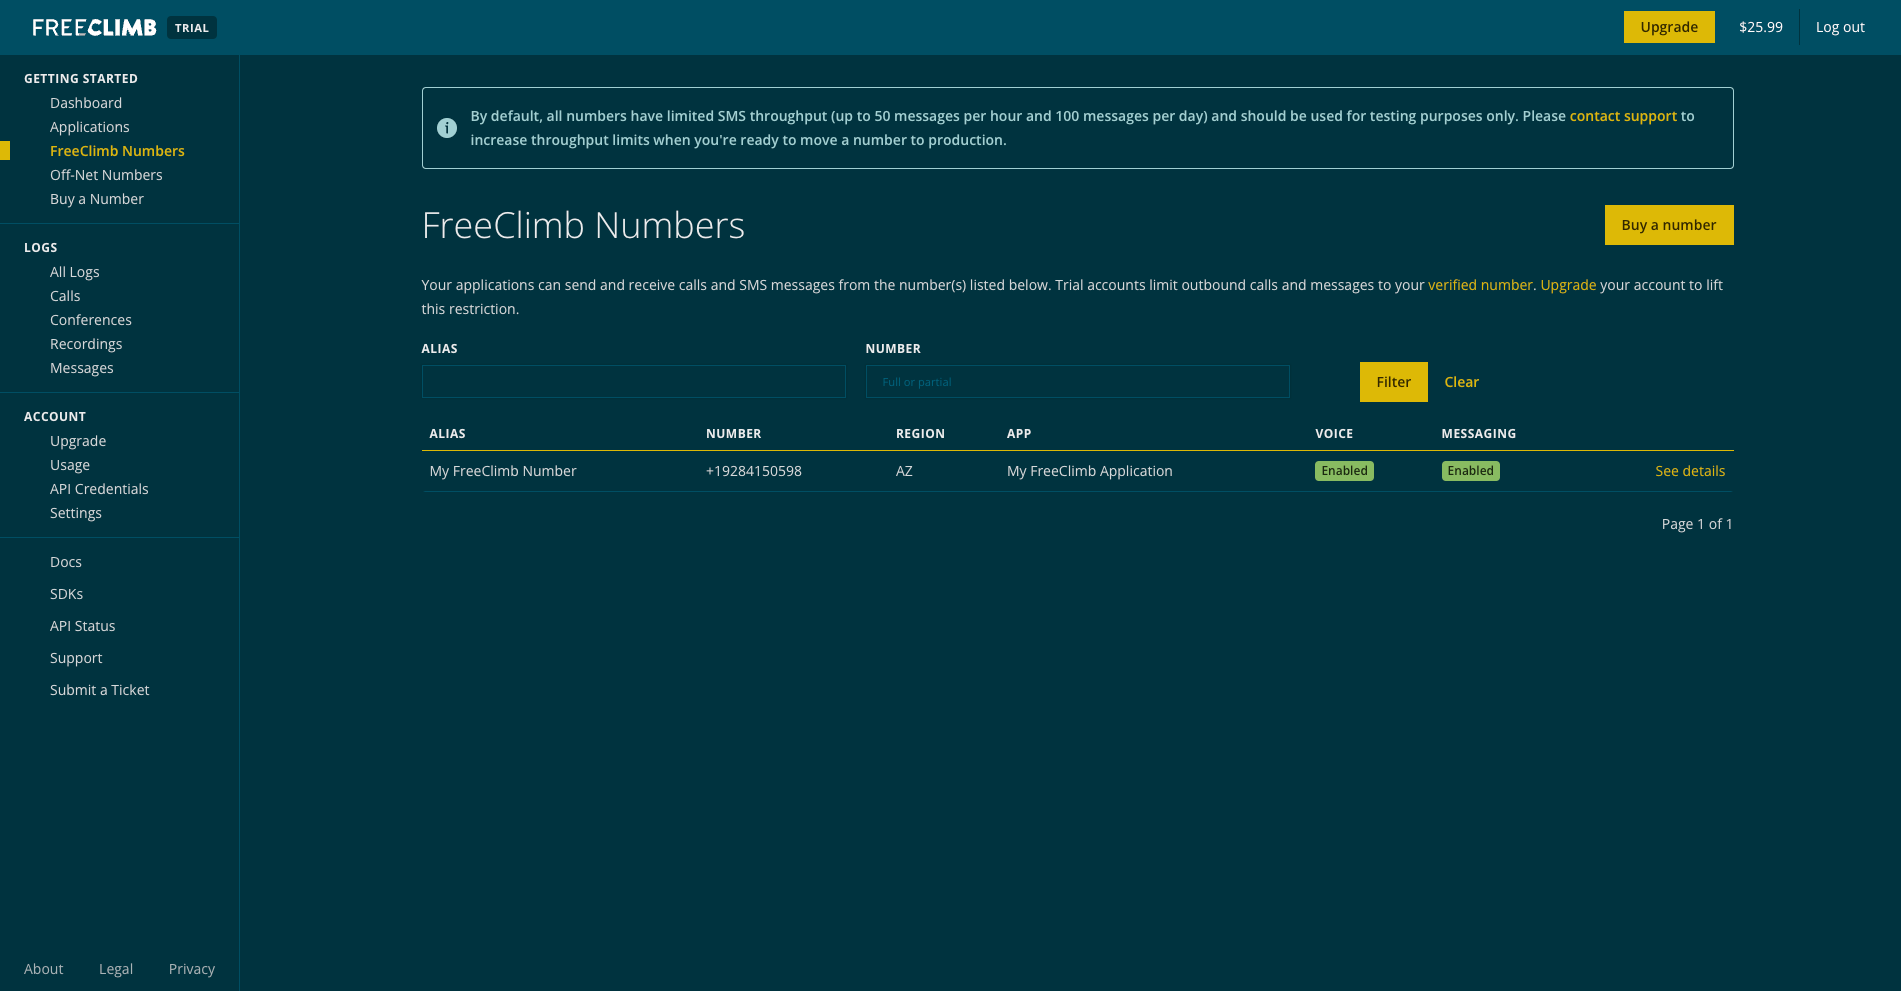Click the REGION column header
The height and width of the screenshot is (991, 1901).
920,434
